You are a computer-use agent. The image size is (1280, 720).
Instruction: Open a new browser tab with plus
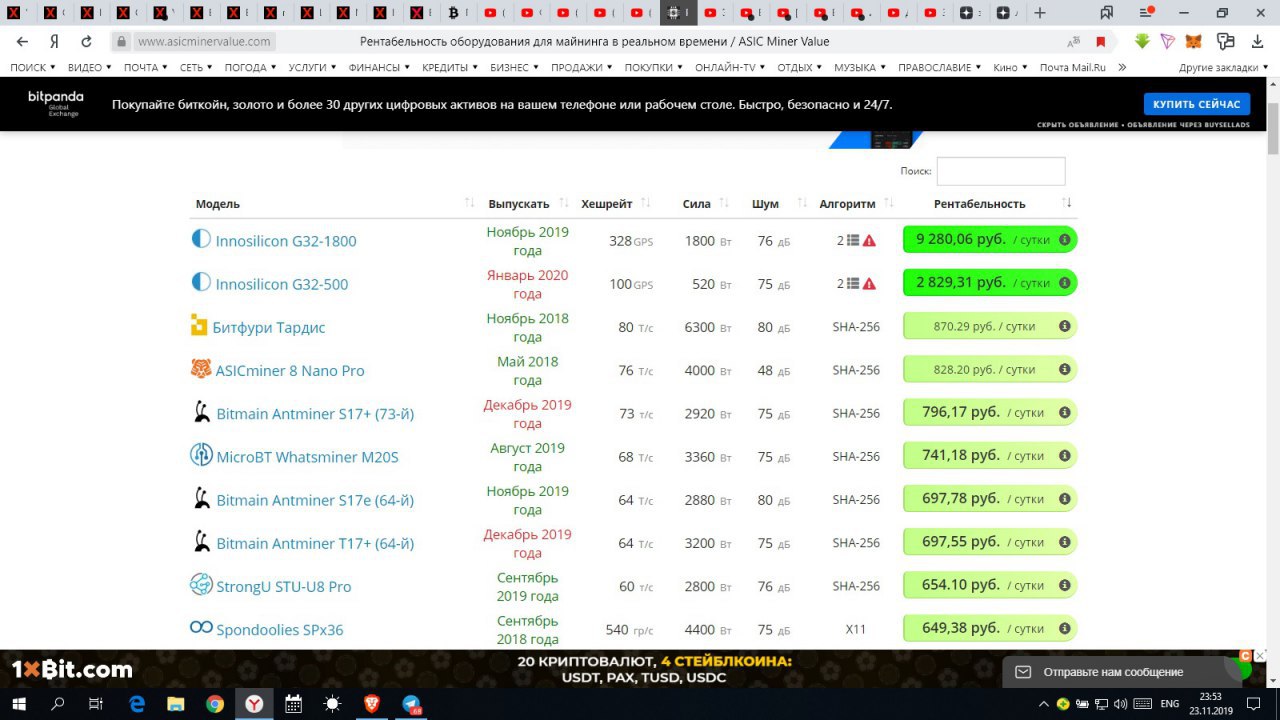[1040, 13]
